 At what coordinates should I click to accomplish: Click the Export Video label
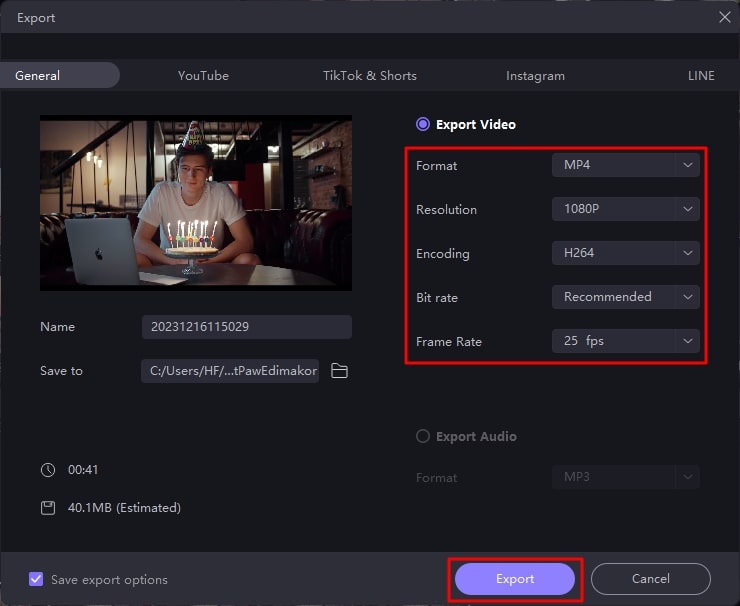tap(476, 125)
